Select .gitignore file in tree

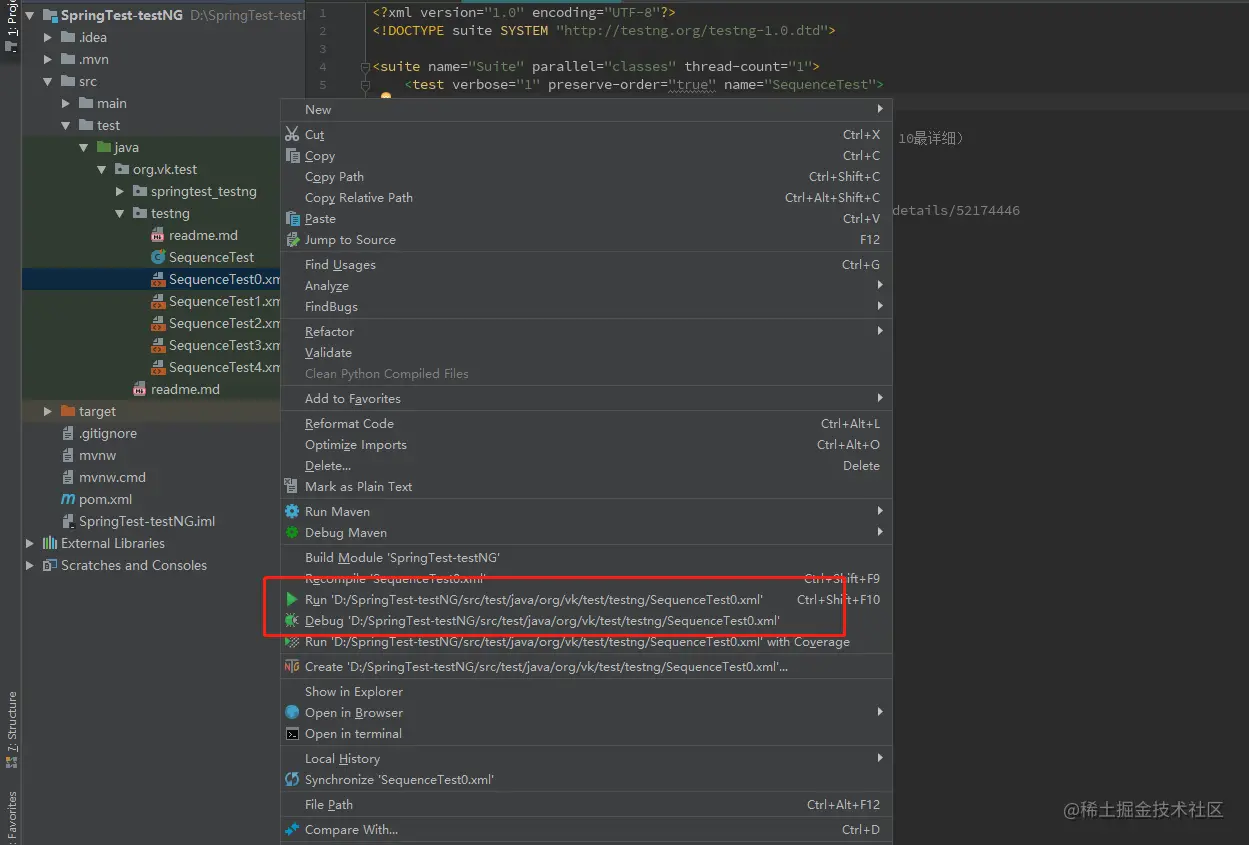coord(108,433)
